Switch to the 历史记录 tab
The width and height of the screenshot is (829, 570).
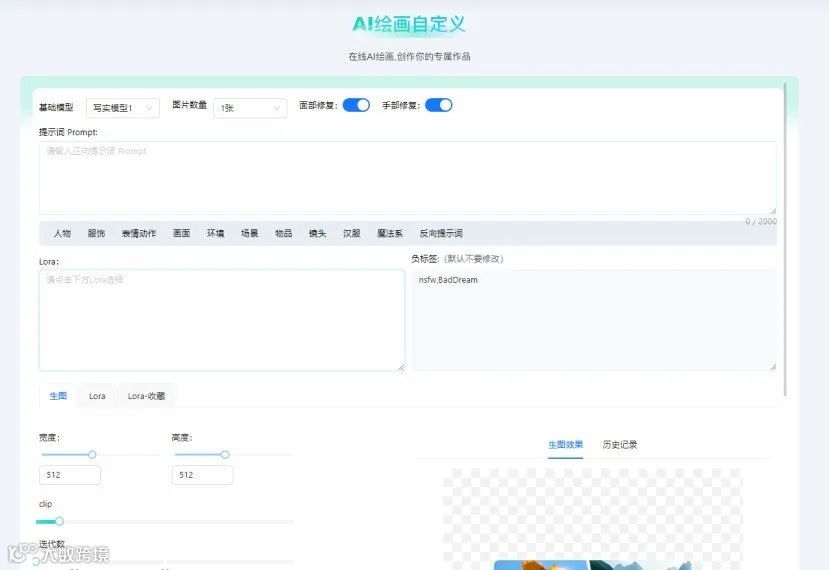pos(620,445)
